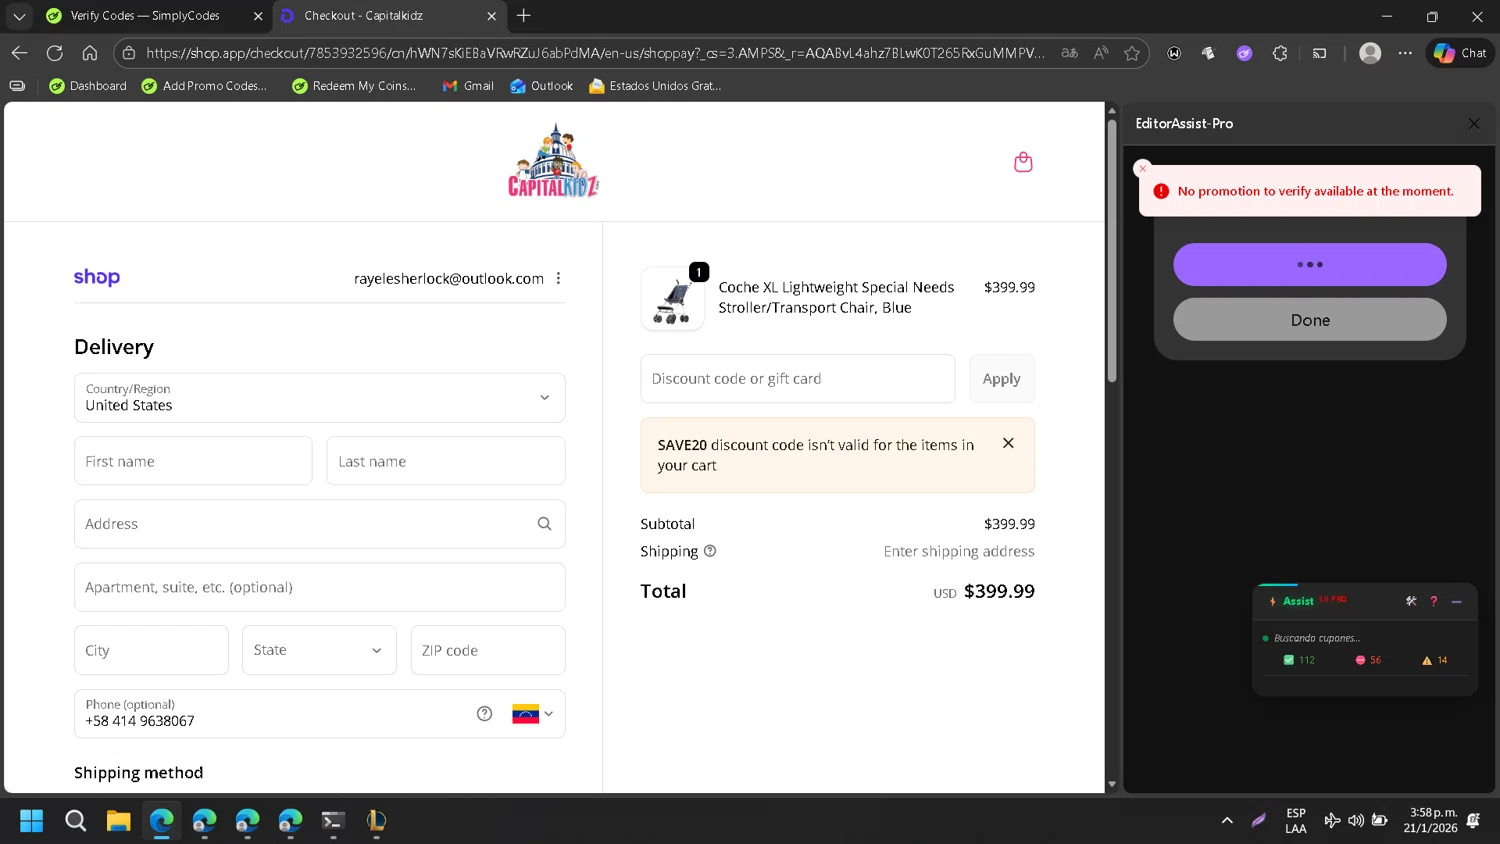Click the Shop logo
This screenshot has width=1500, height=844.
(x=97, y=278)
